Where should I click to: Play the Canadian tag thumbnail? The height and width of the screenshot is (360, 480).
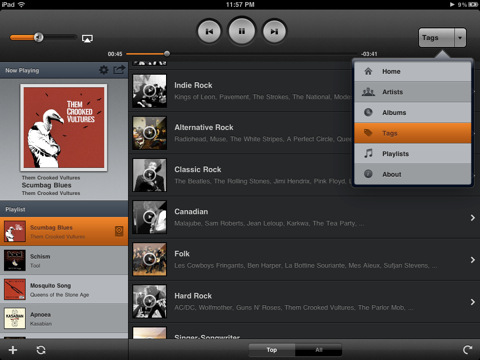(x=150, y=217)
